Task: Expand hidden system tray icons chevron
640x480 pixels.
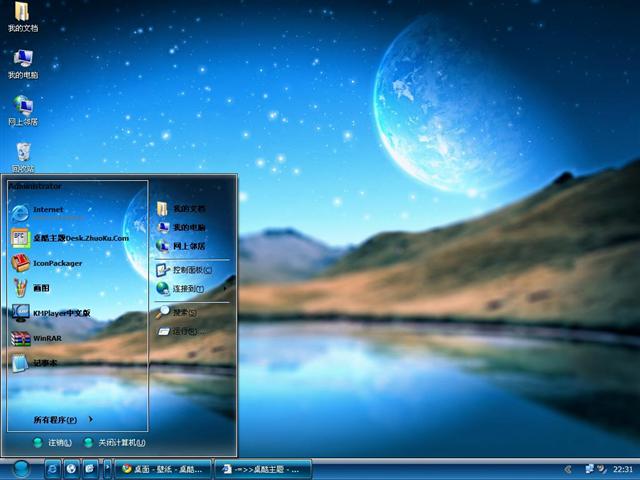Action: tap(568, 469)
